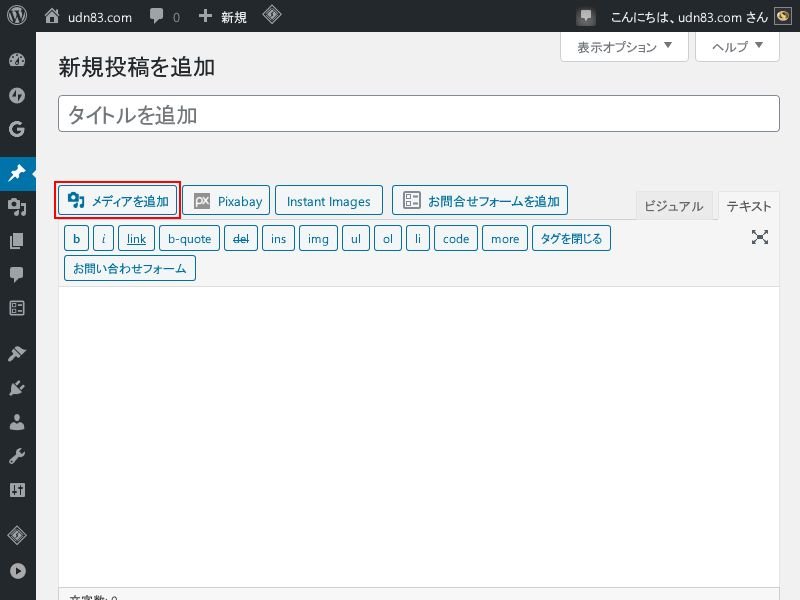Open the Tools wrench sidebar icon
The image size is (800, 600).
(17, 456)
